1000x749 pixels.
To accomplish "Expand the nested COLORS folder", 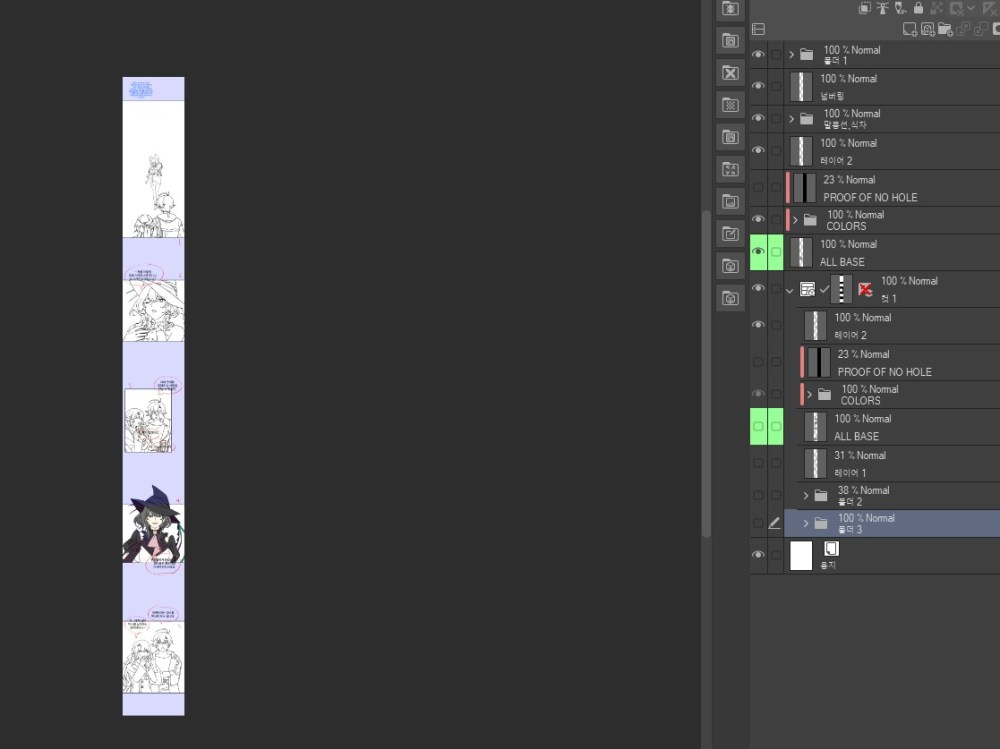I will 809,394.
